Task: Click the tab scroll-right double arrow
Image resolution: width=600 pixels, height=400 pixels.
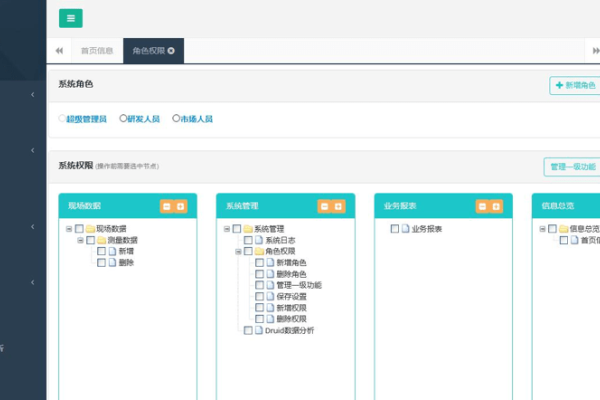Action: (x=587, y=50)
